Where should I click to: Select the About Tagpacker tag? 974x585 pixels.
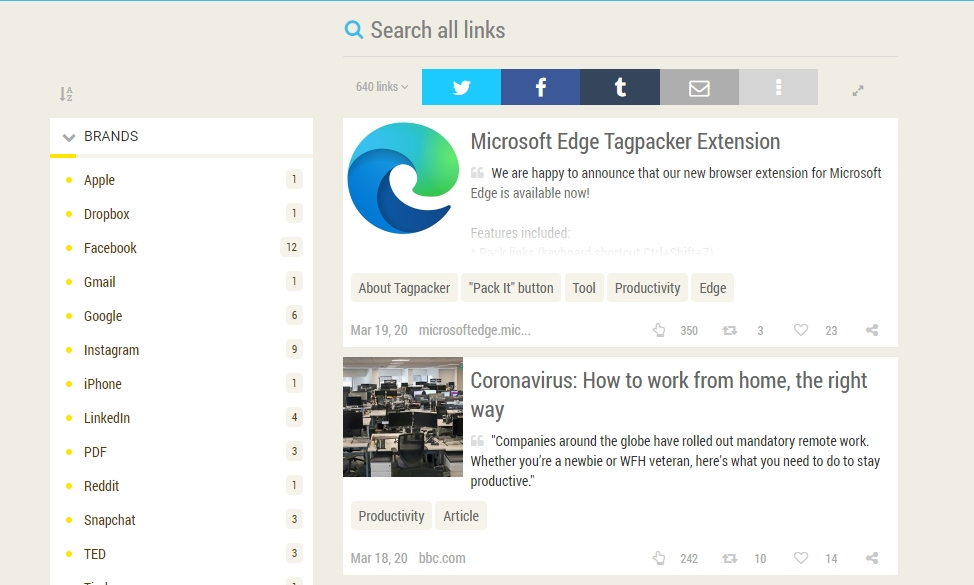[404, 288]
